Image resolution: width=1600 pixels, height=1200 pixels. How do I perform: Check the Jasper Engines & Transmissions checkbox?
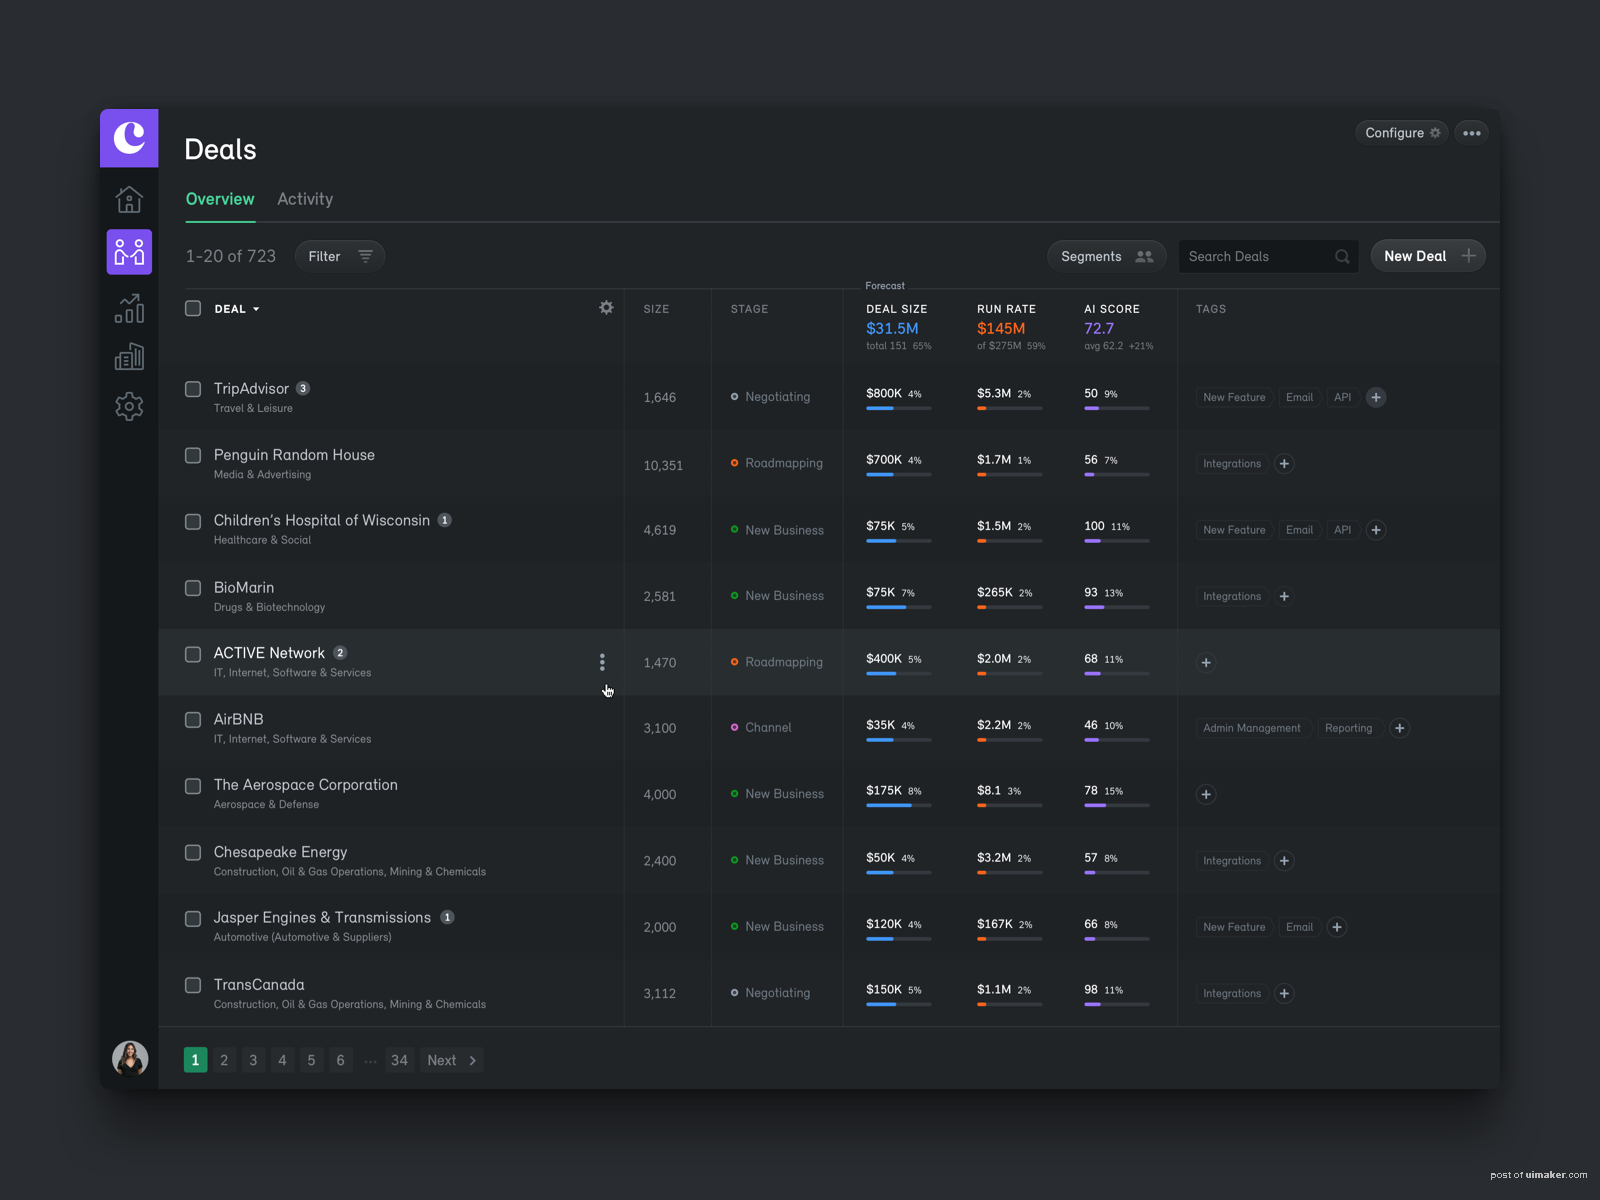193,919
